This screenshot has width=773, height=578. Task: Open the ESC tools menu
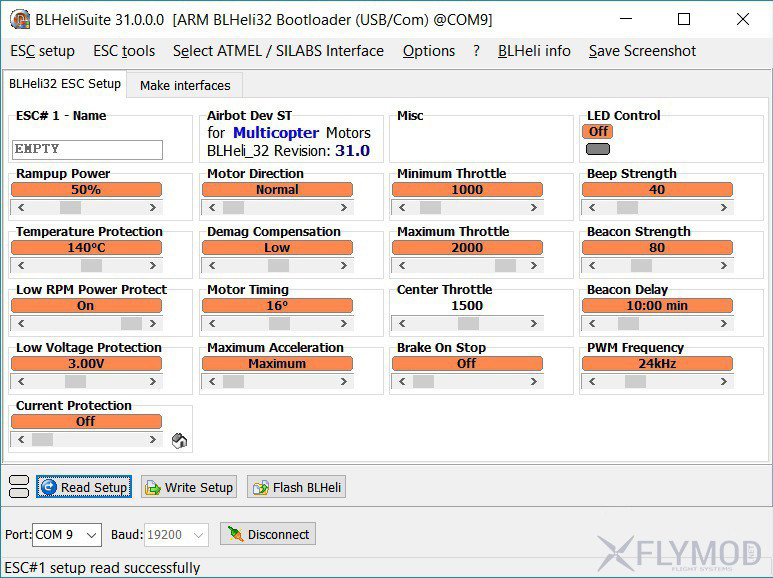124,51
